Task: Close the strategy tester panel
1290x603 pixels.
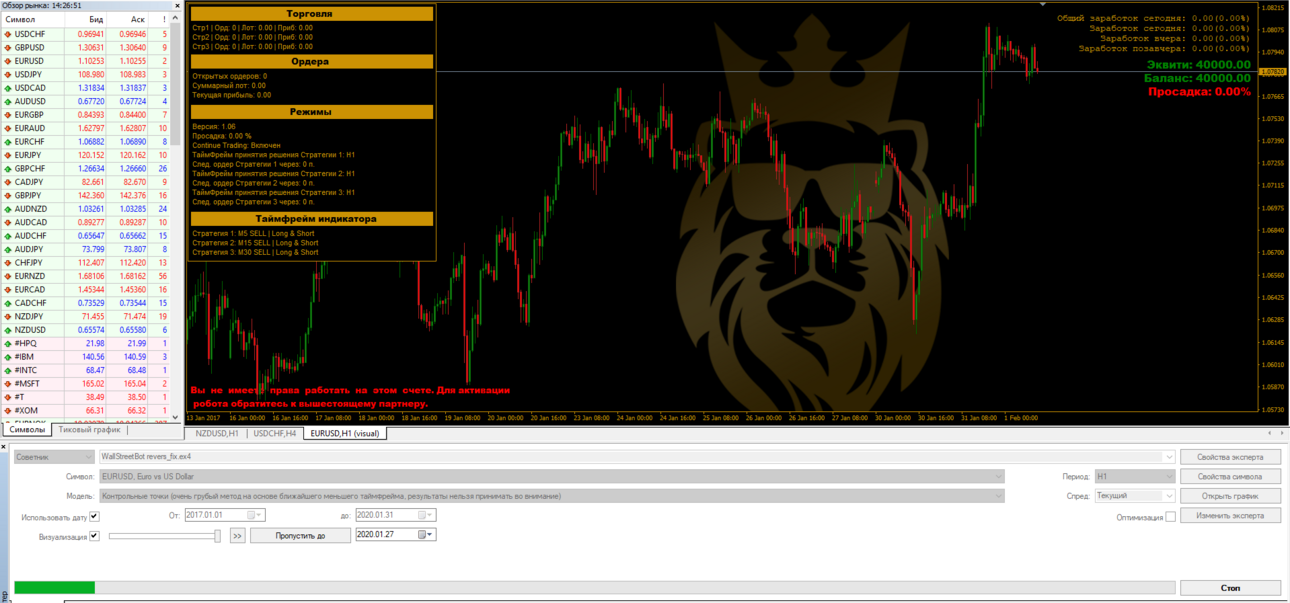Action: [x=4, y=446]
